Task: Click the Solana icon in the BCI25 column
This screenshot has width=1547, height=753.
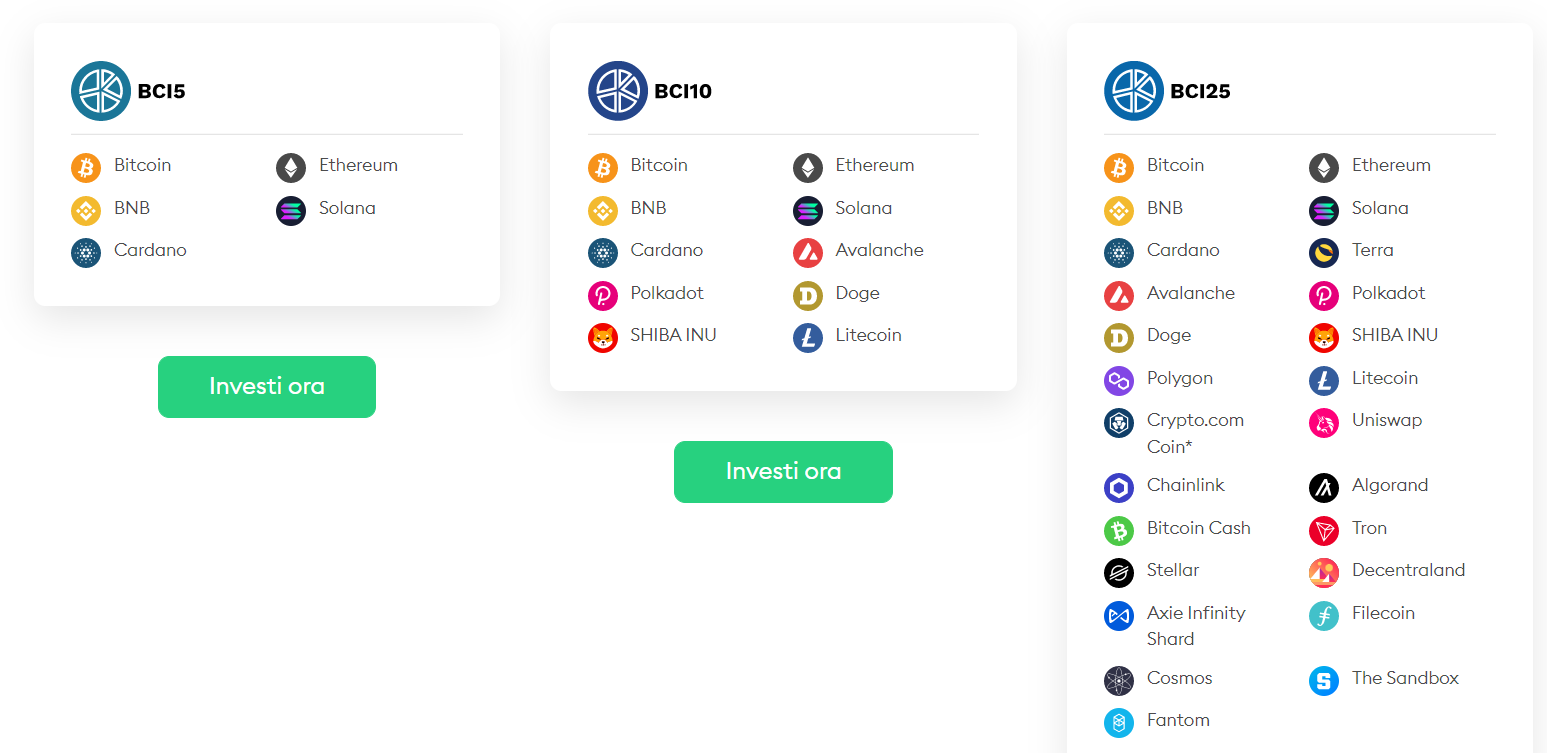Action: click(x=1323, y=210)
